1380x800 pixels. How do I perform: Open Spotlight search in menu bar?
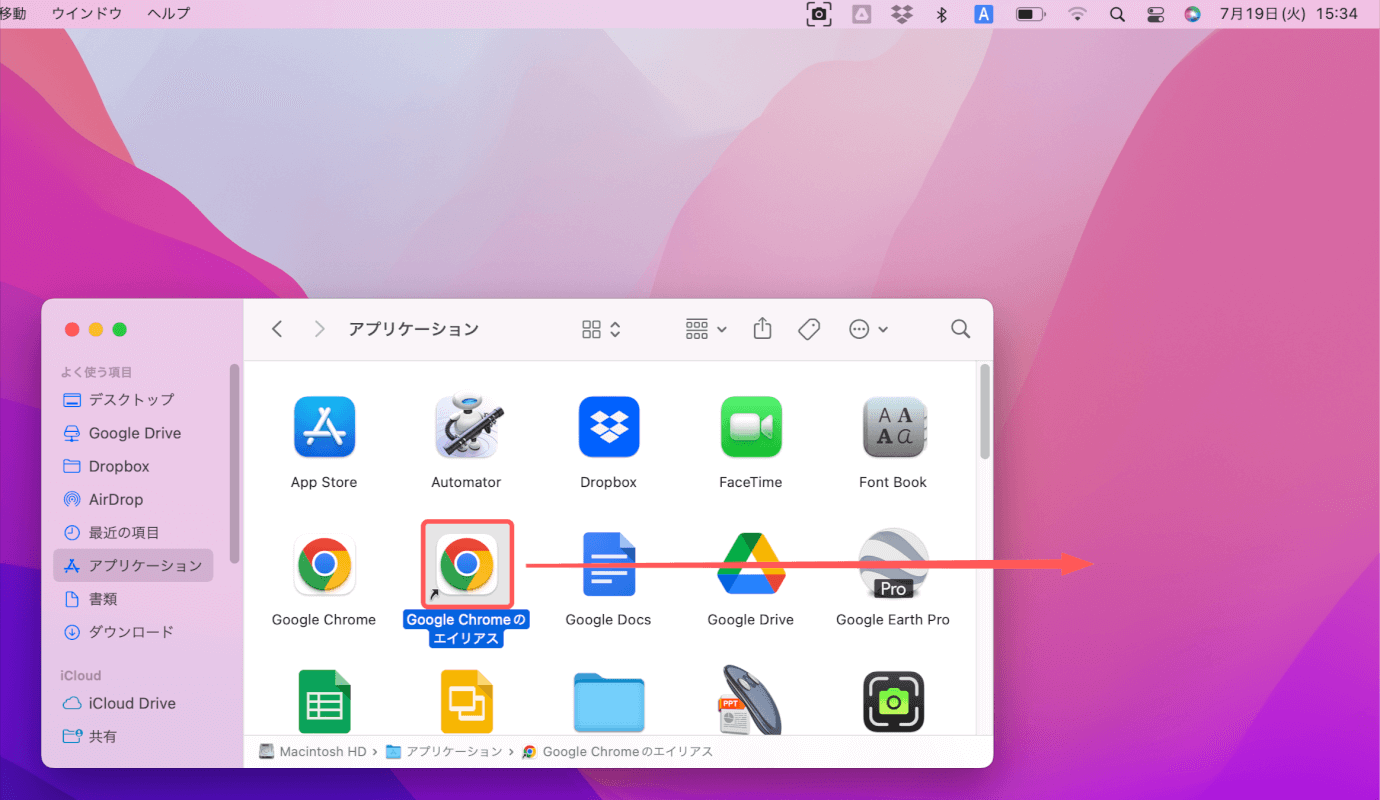pos(1117,14)
